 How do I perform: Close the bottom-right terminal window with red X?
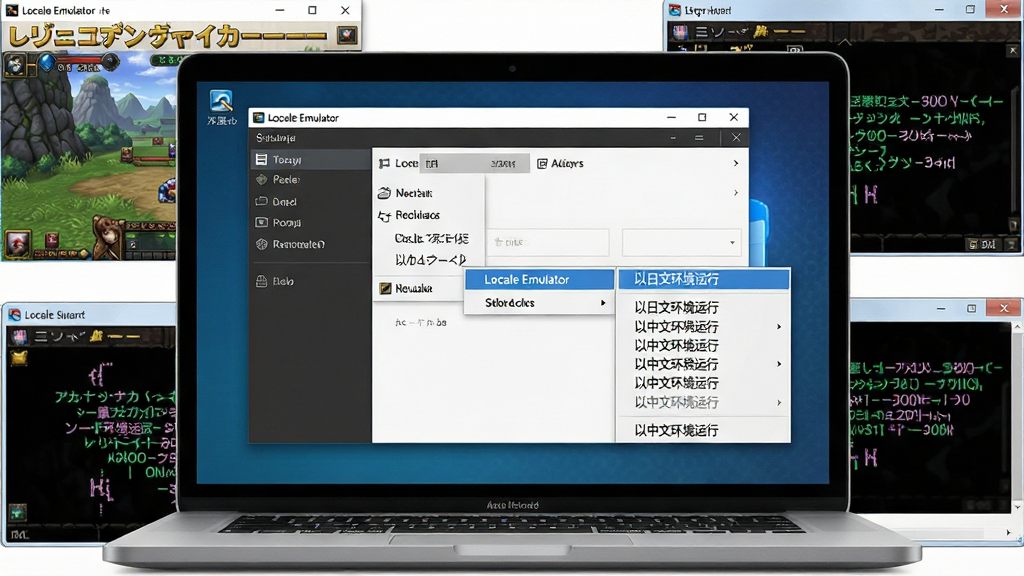coord(1004,308)
